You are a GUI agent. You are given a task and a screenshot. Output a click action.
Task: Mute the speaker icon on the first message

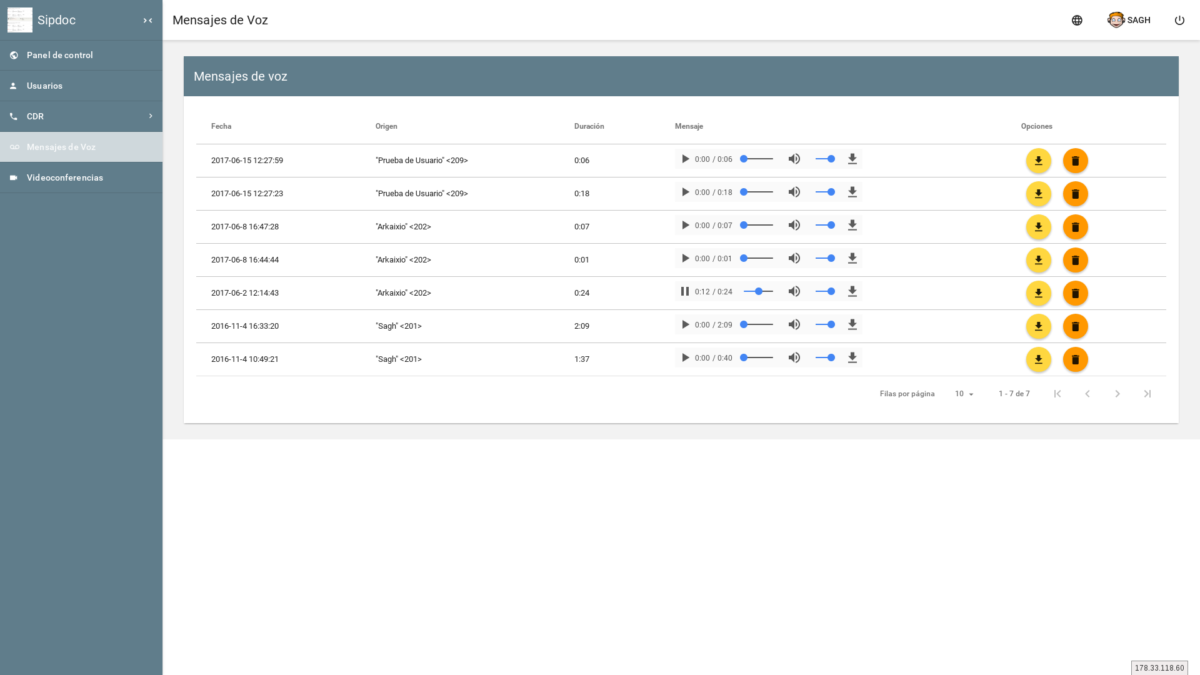tap(794, 158)
